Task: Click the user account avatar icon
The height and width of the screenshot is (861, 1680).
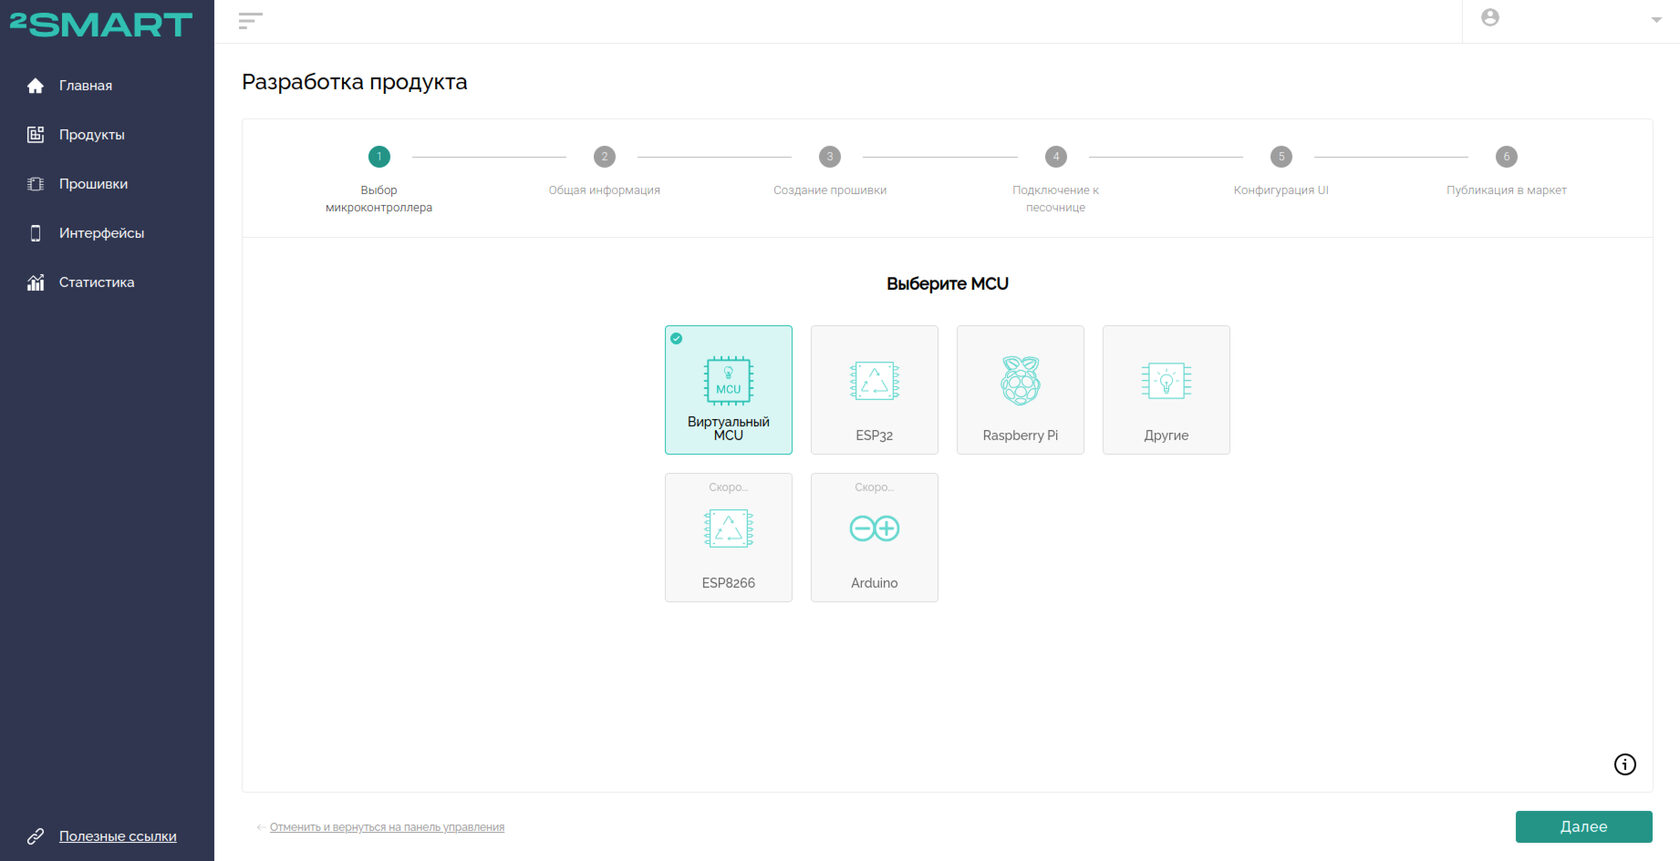Action: pyautogui.click(x=1490, y=17)
